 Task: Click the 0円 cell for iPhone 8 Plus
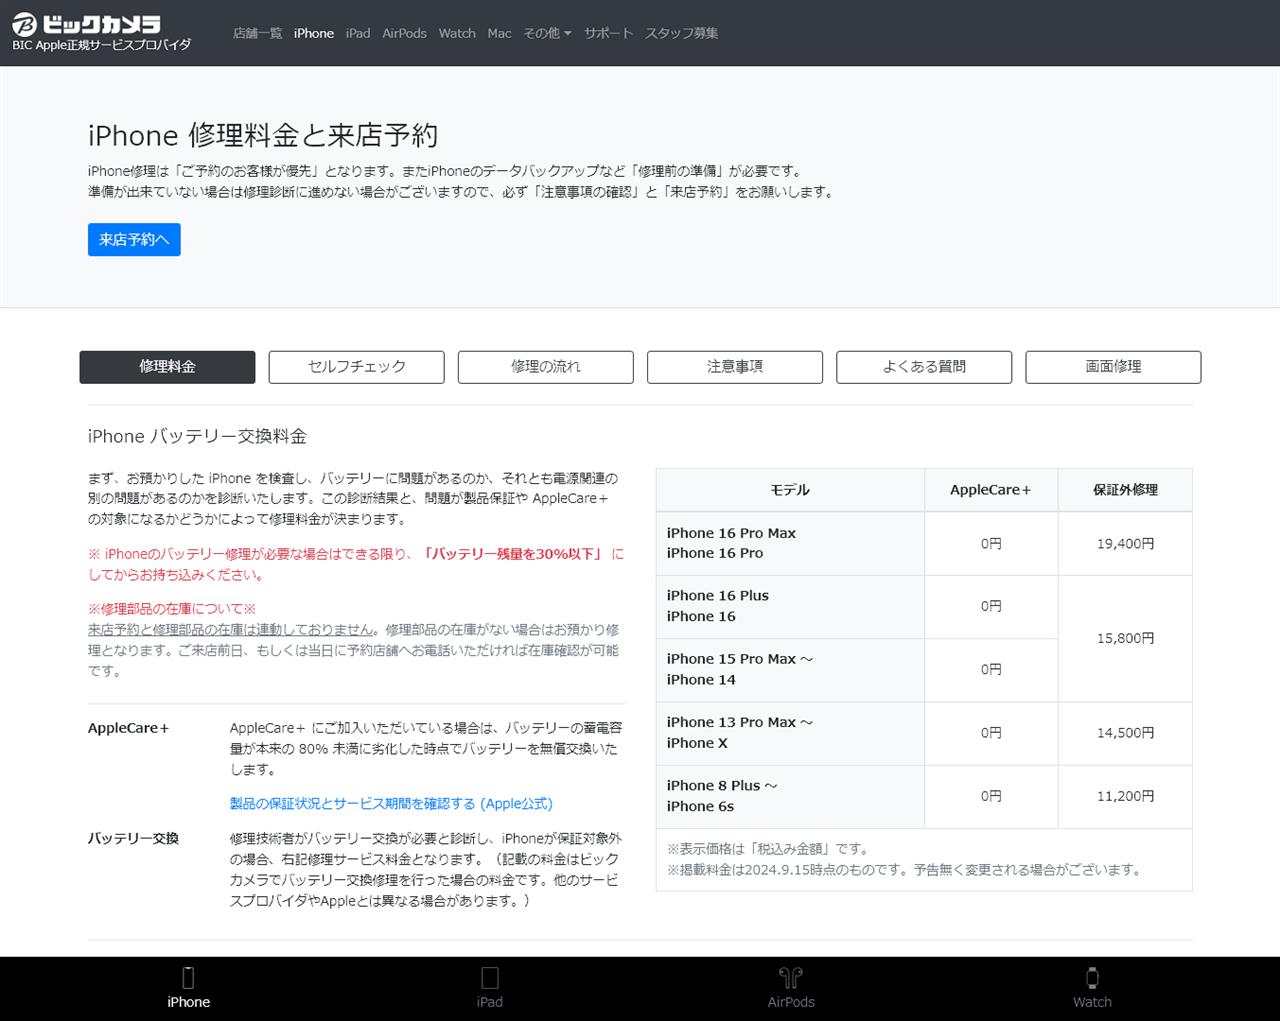click(x=991, y=796)
